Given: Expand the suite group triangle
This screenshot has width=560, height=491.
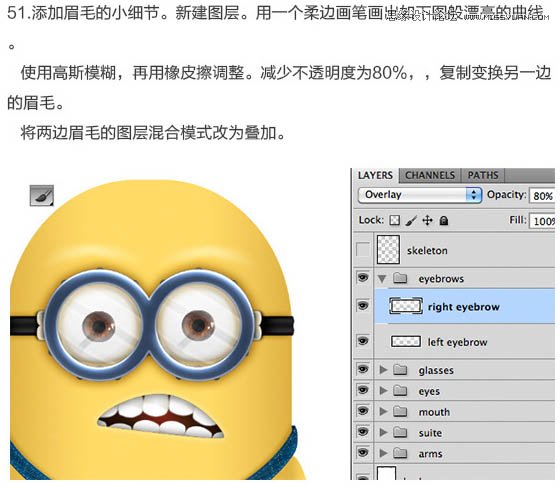Looking at the screenshot, I should pos(383,432).
